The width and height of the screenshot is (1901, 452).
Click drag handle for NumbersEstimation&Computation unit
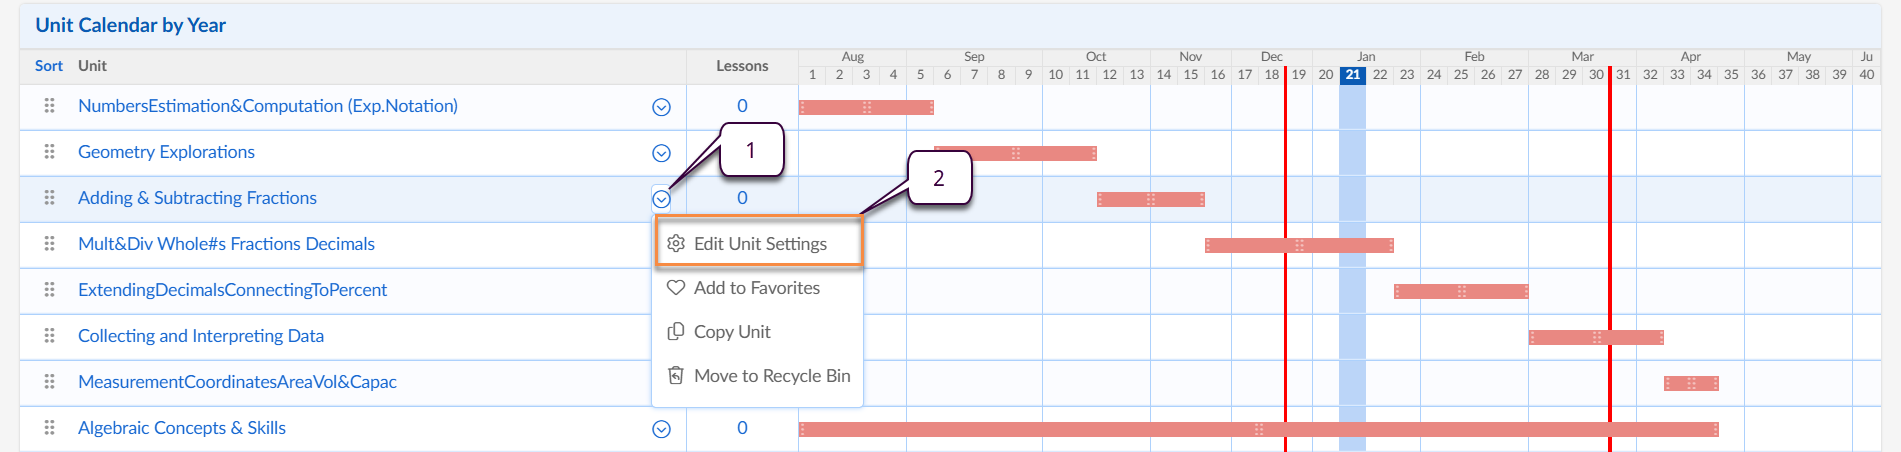coord(49,106)
